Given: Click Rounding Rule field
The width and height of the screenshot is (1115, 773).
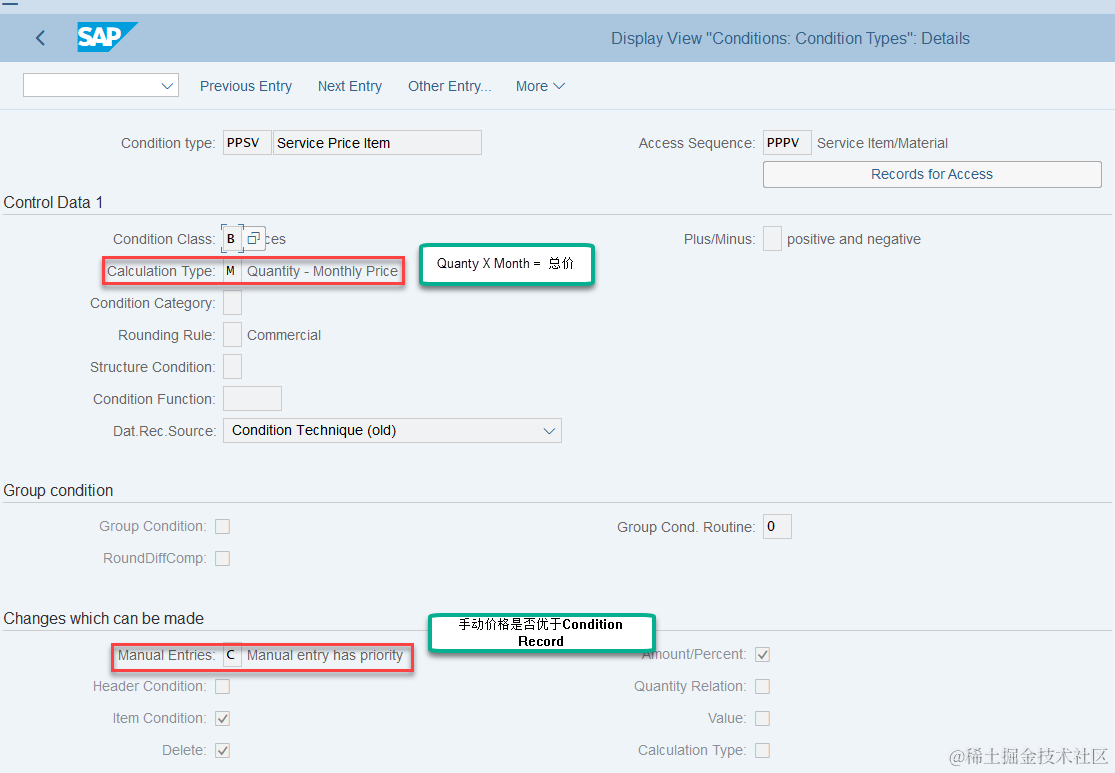Looking at the screenshot, I should coord(232,335).
